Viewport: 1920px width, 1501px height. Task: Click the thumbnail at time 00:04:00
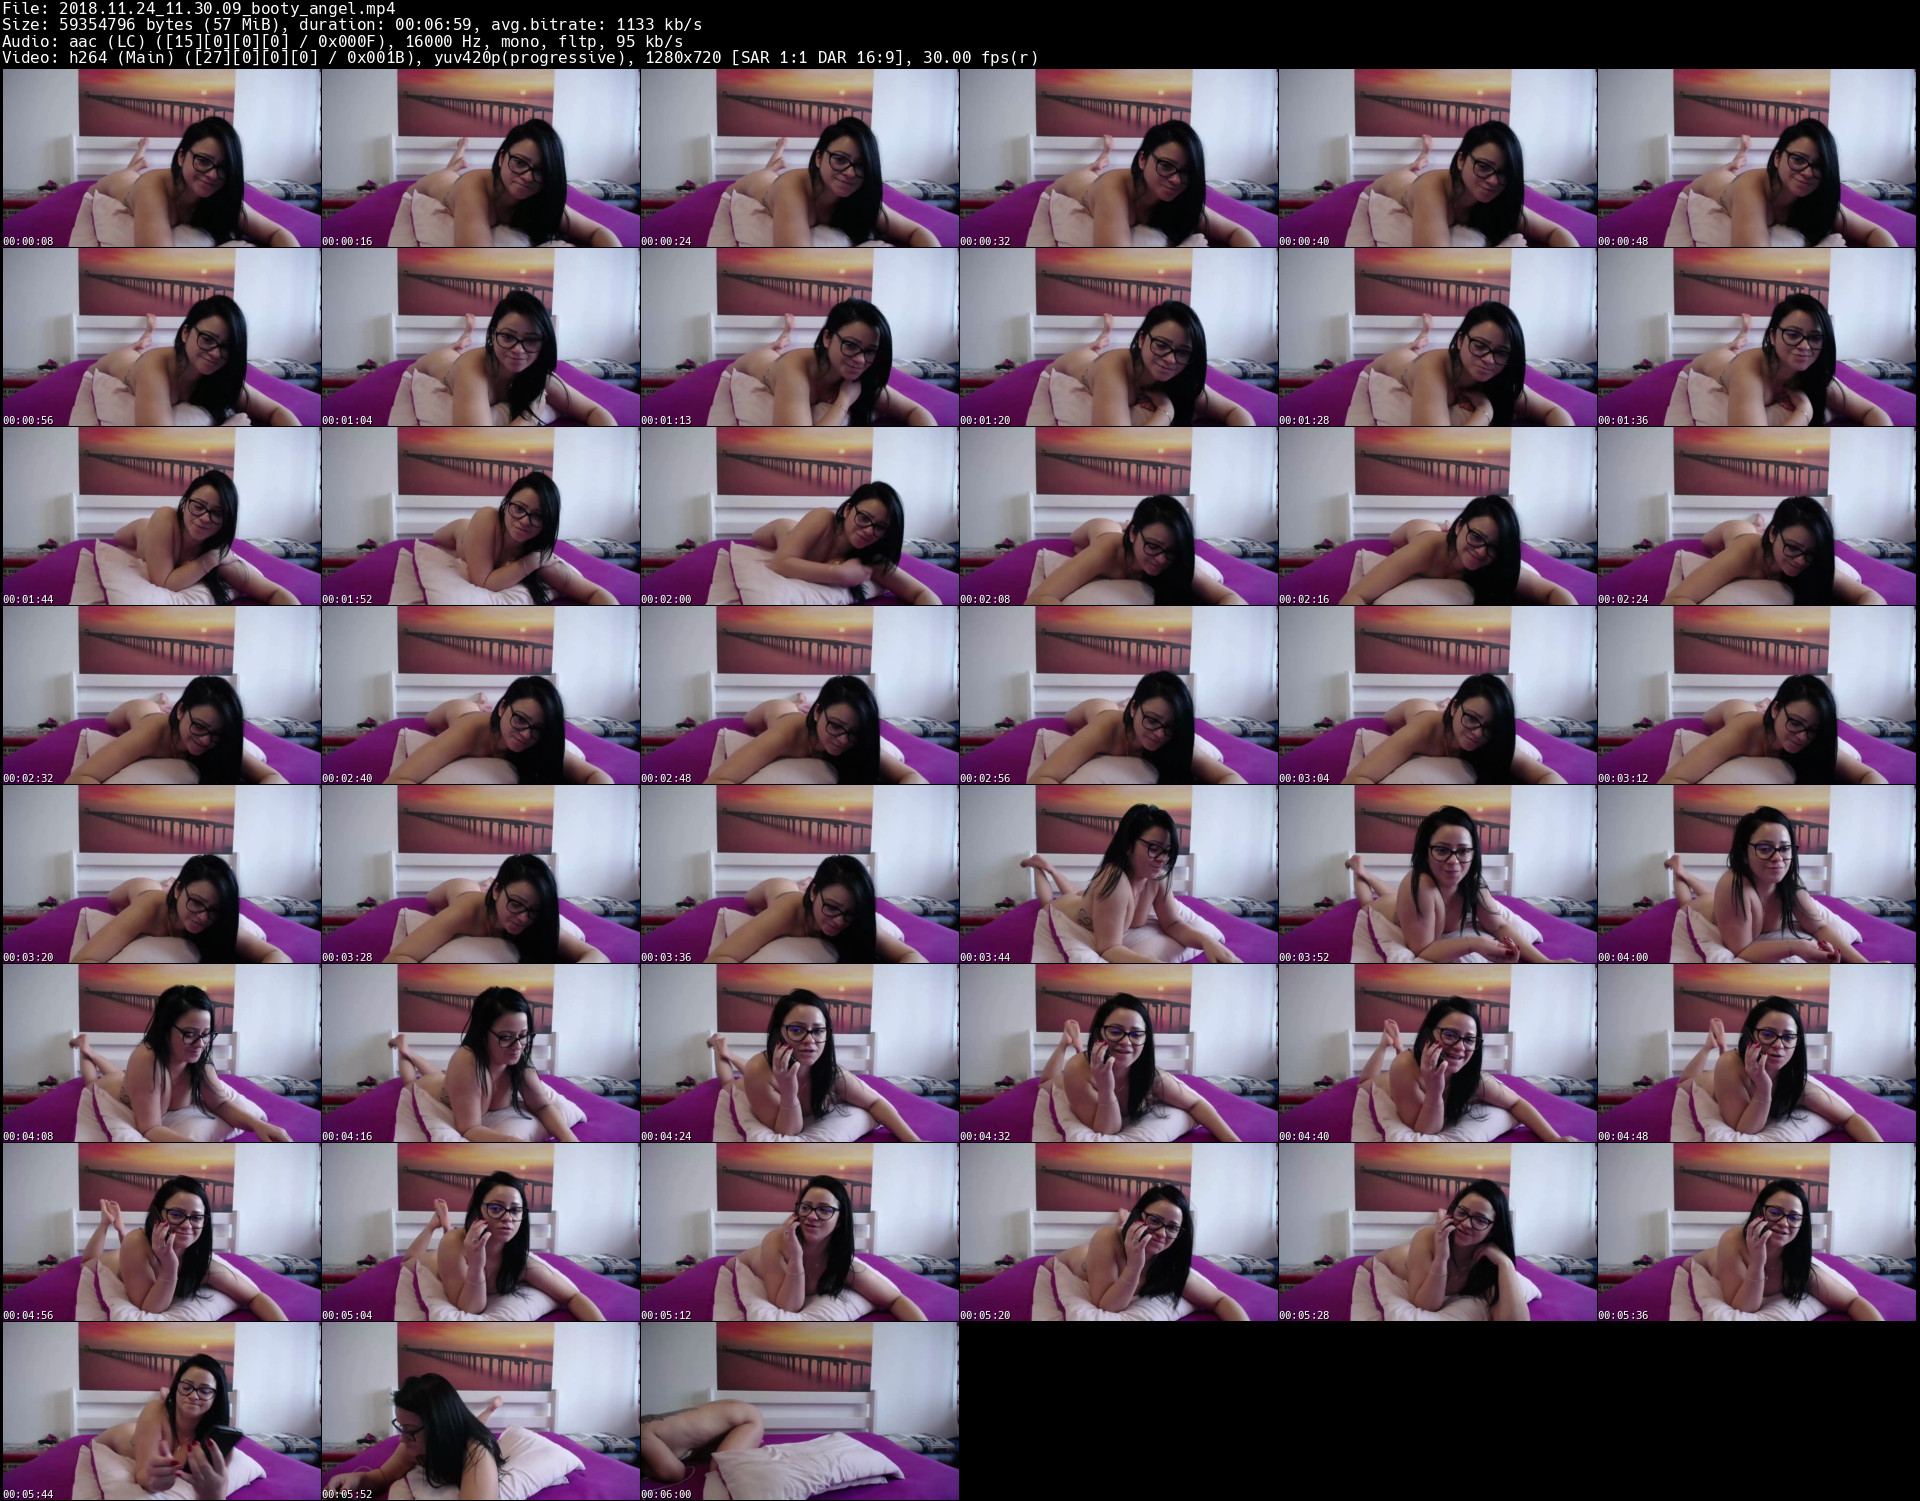point(1756,874)
